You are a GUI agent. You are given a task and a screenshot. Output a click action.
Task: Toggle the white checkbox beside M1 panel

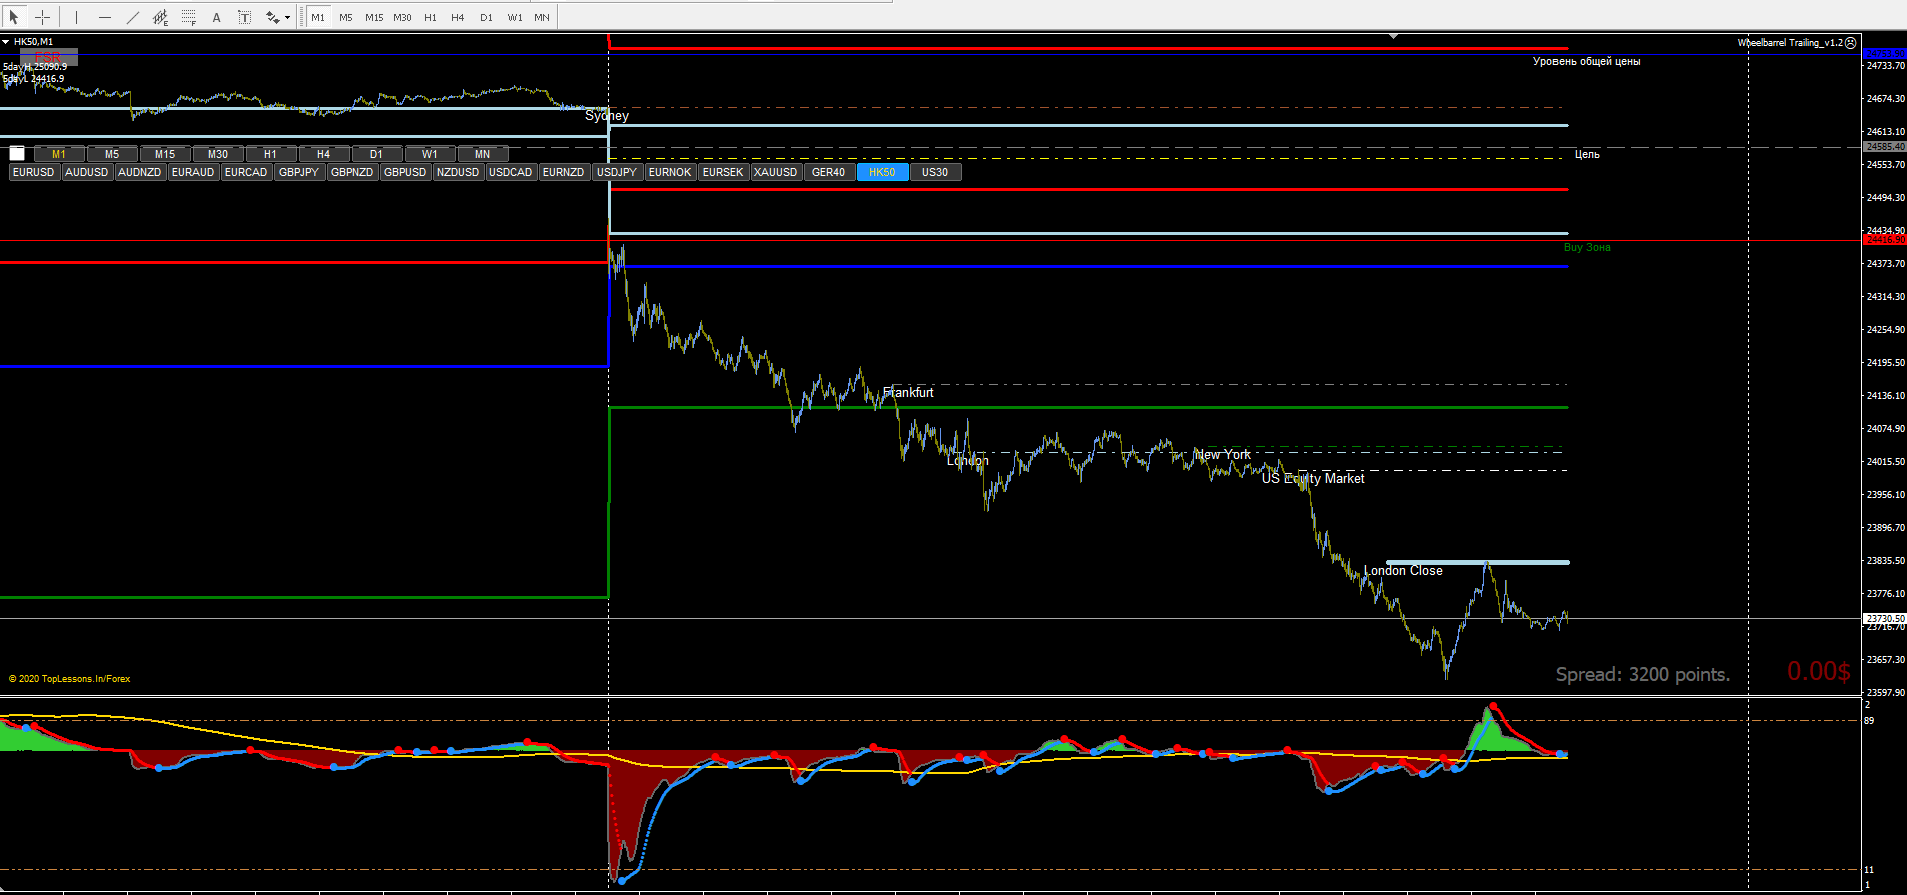(x=17, y=153)
